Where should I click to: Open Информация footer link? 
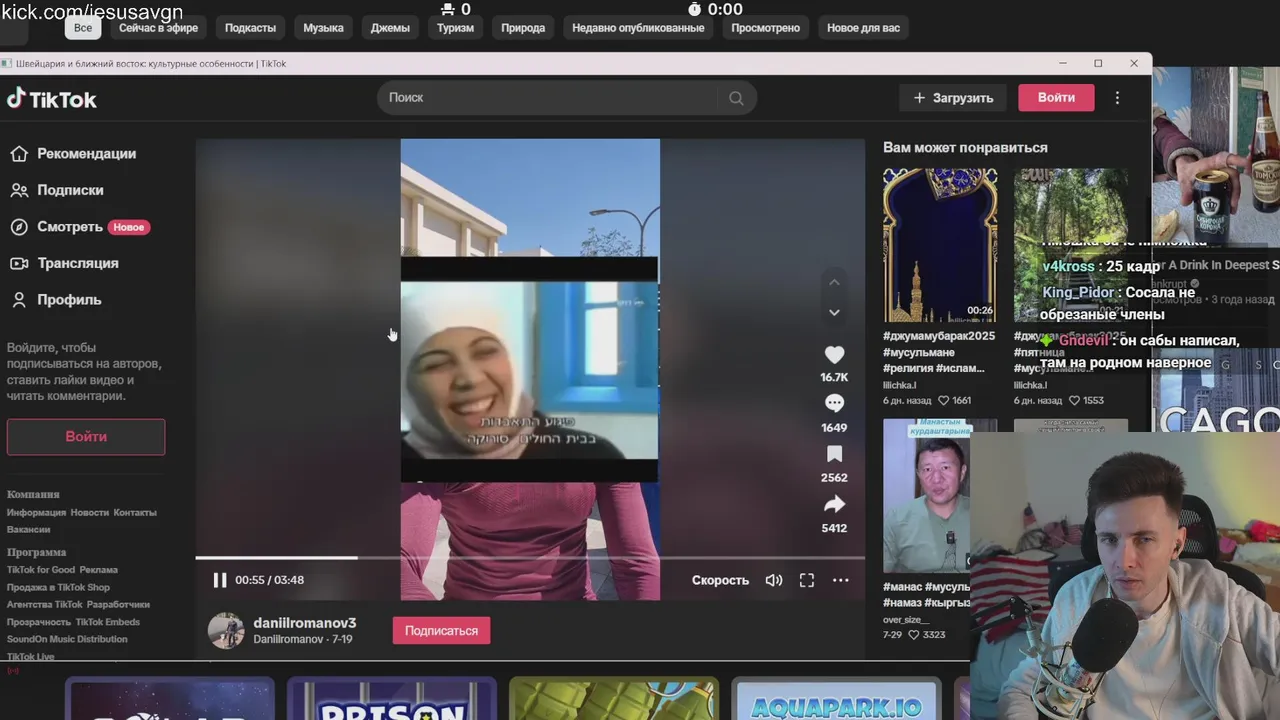pyautogui.click(x=36, y=513)
